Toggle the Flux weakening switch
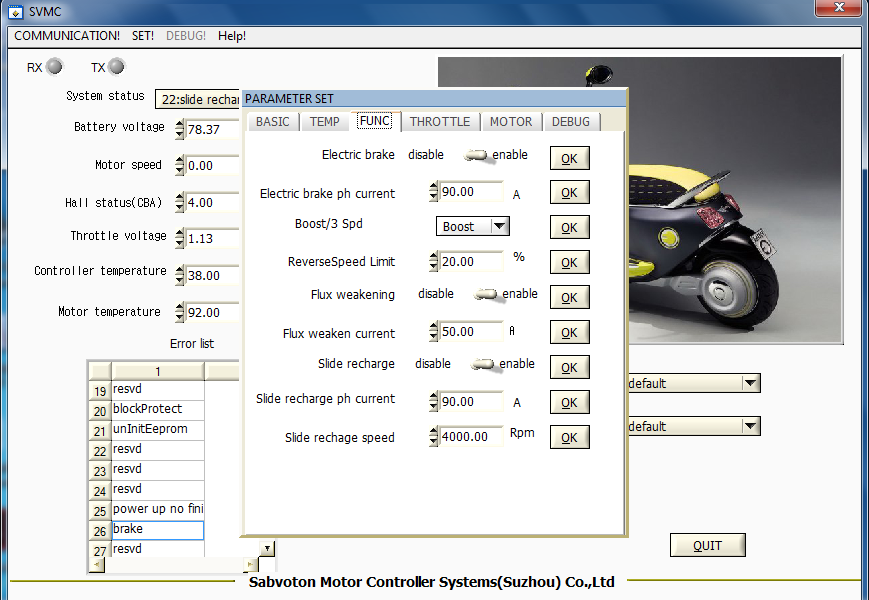Screen dimensions: 869x600 pos(487,295)
